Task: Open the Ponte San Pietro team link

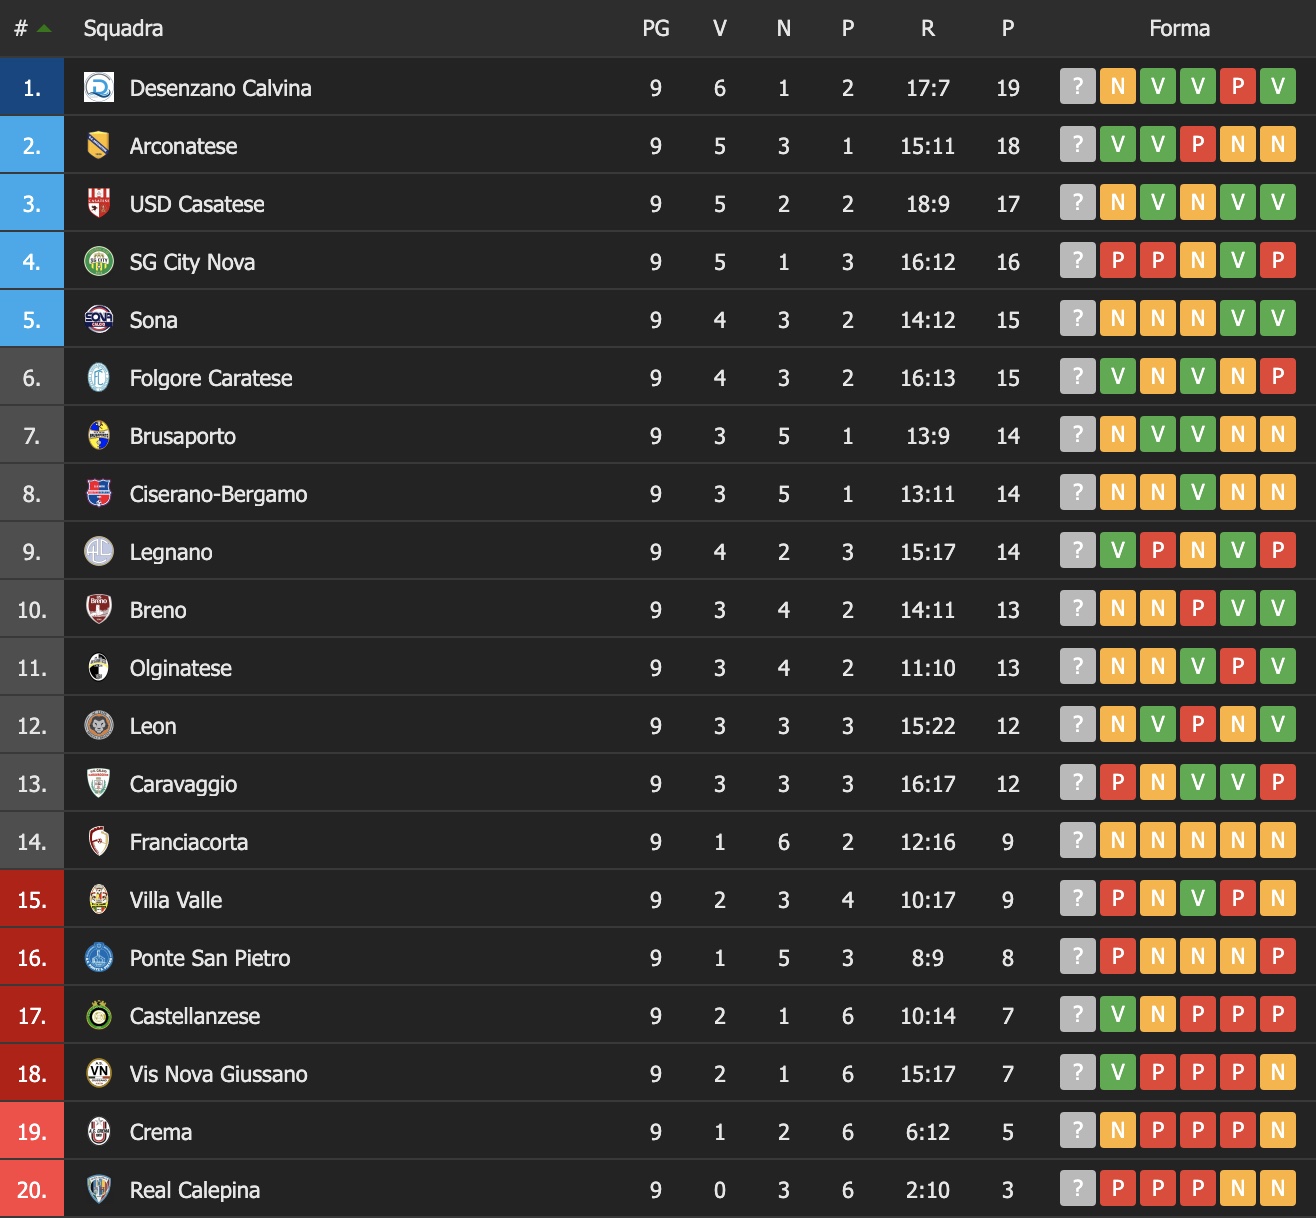Action: (210, 958)
